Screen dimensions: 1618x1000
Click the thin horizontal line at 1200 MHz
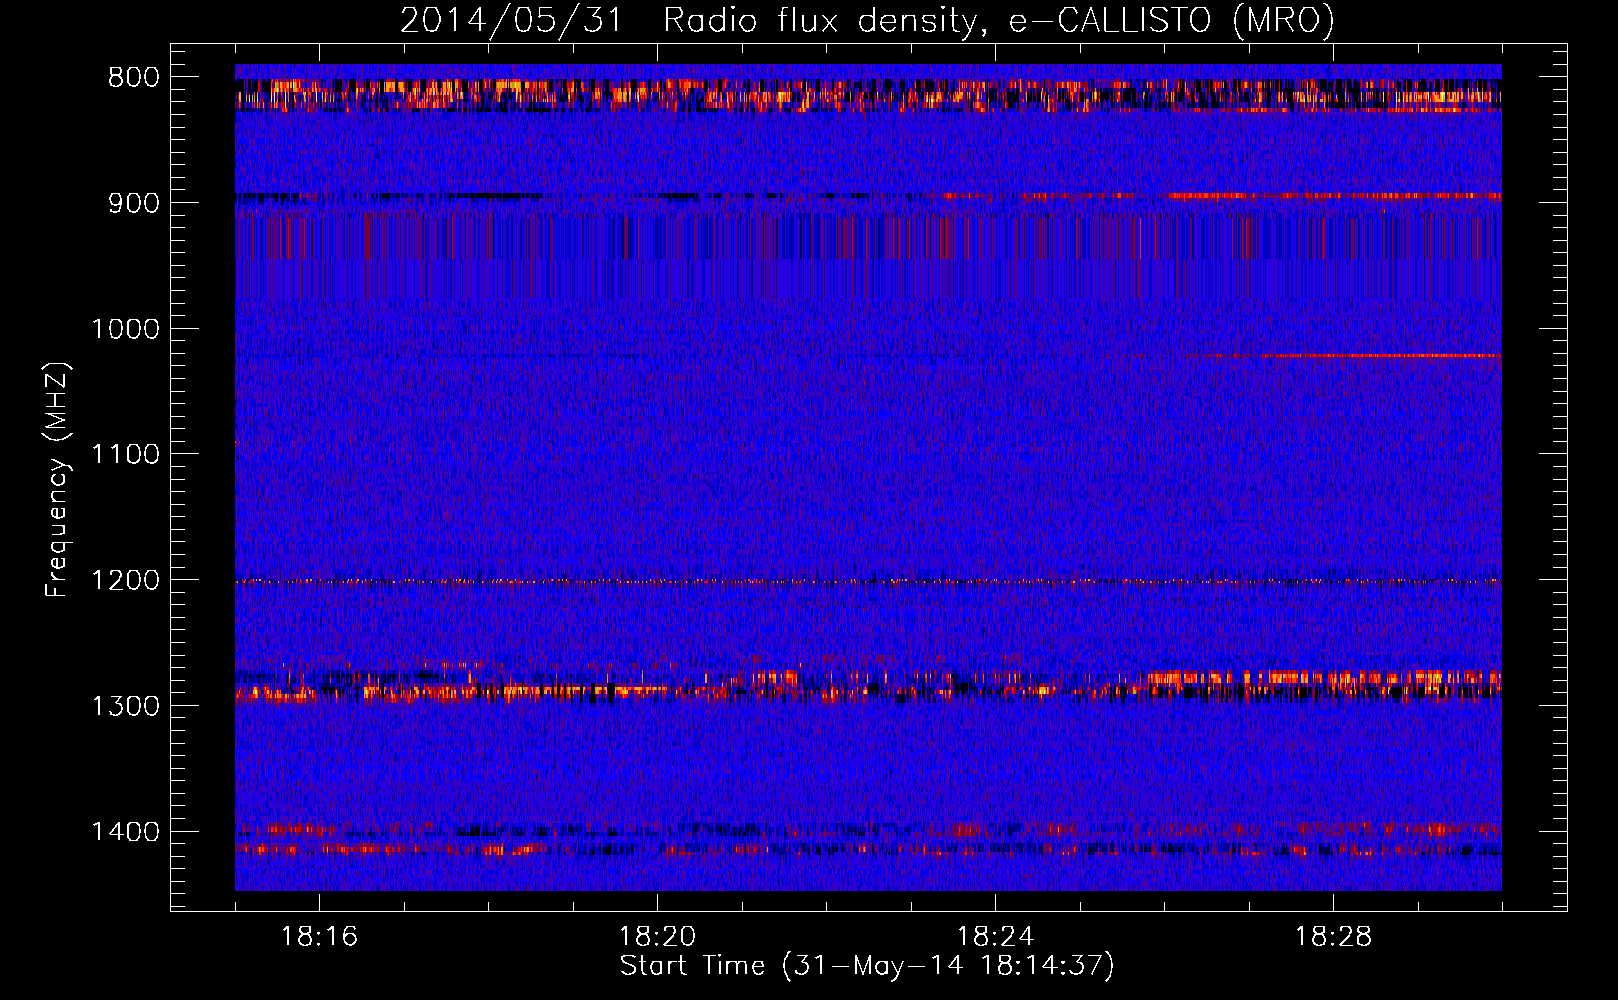868,581
